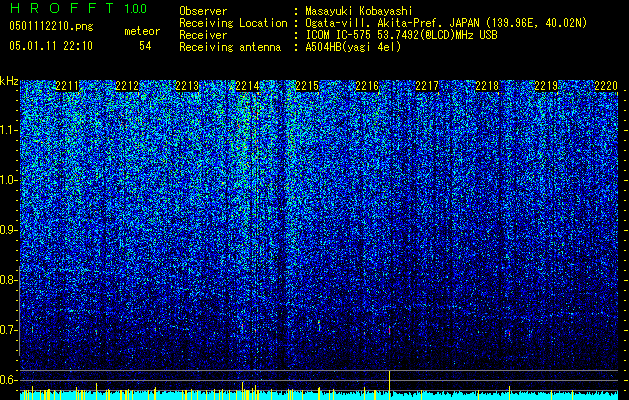Click the 2220 time marker
The image size is (629, 400).
point(606,86)
